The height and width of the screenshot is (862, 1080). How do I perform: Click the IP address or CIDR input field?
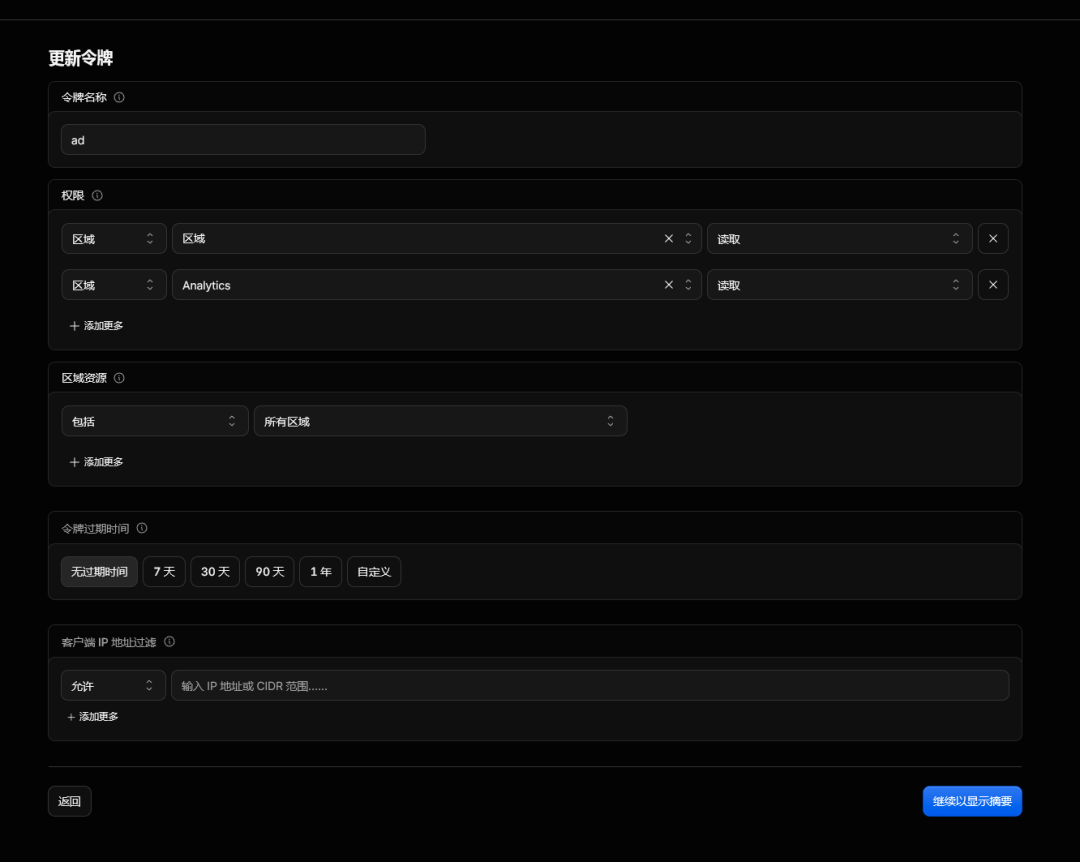590,686
